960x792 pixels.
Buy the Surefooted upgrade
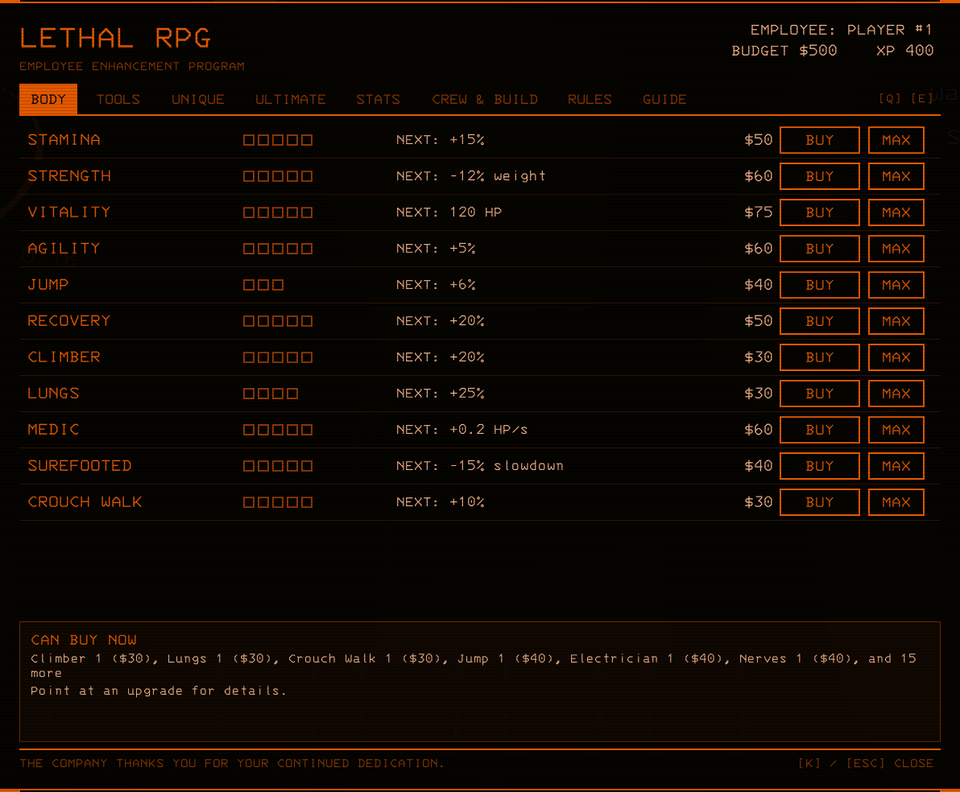tap(819, 466)
